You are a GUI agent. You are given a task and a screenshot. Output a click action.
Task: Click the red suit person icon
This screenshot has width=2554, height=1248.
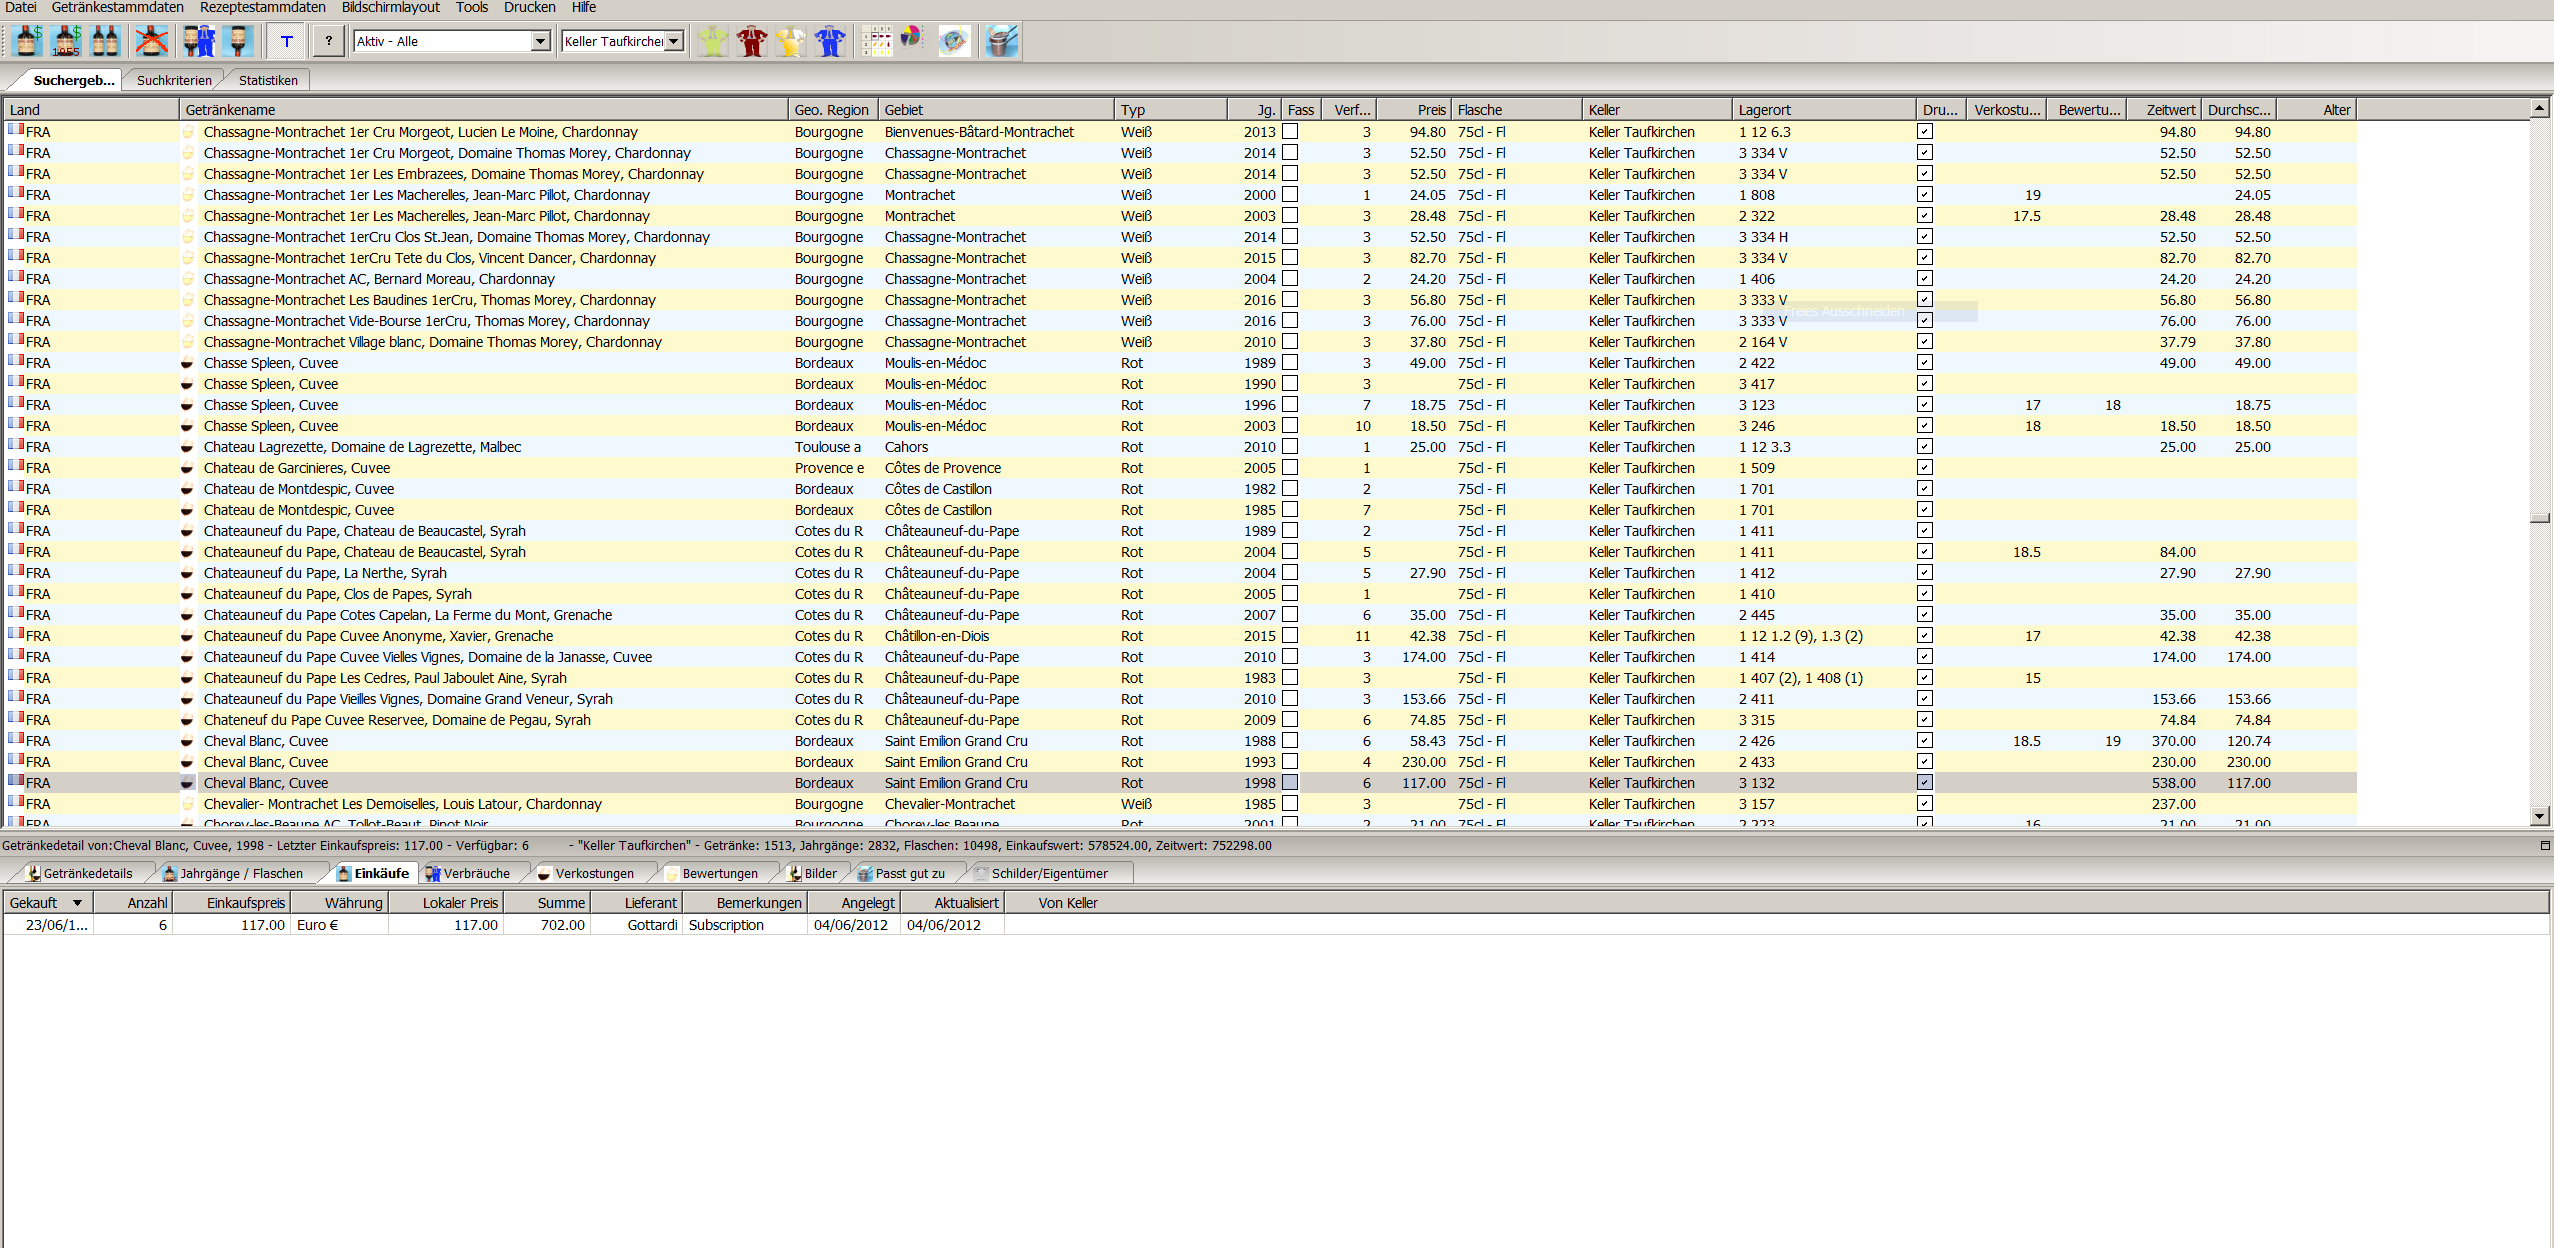point(751,41)
